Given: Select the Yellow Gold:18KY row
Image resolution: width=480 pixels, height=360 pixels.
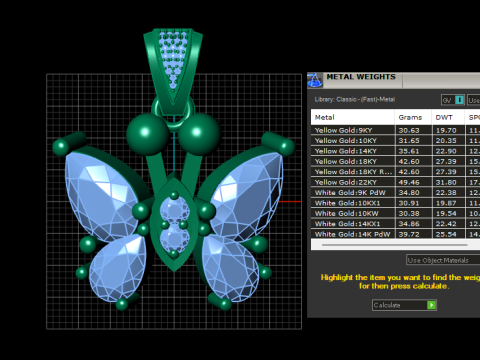Looking at the screenshot, I should [x=395, y=161].
